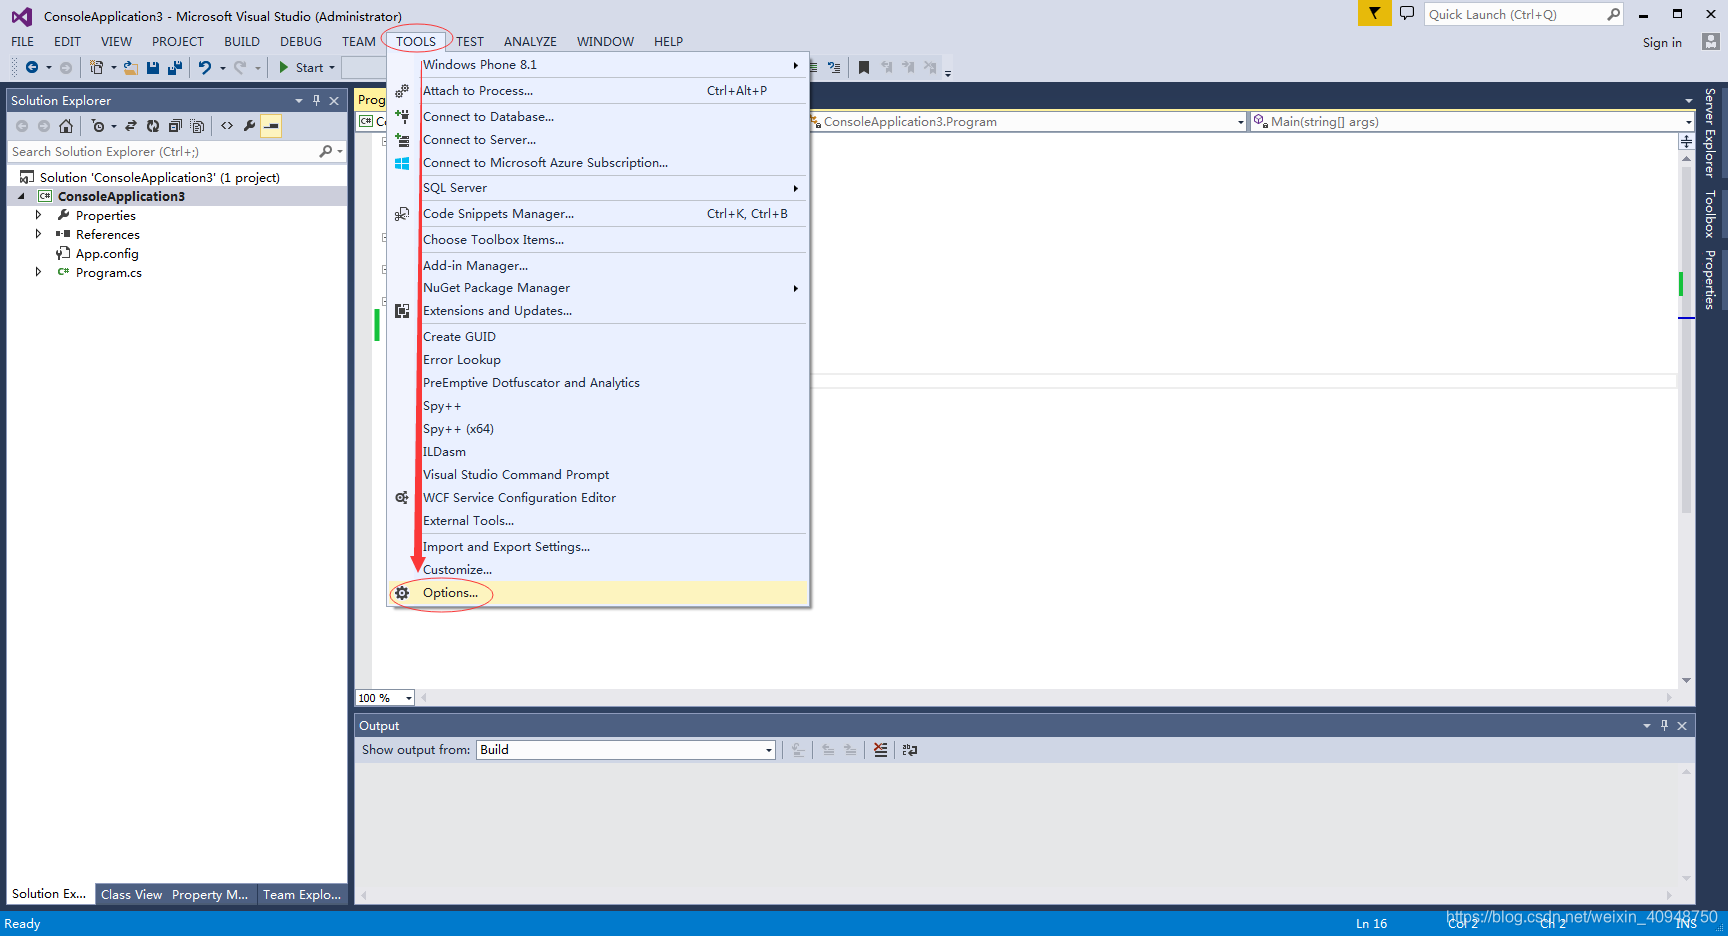Select Import and Export Settings... menu item
The image size is (1728, 936).
click(x=598, y=547)
